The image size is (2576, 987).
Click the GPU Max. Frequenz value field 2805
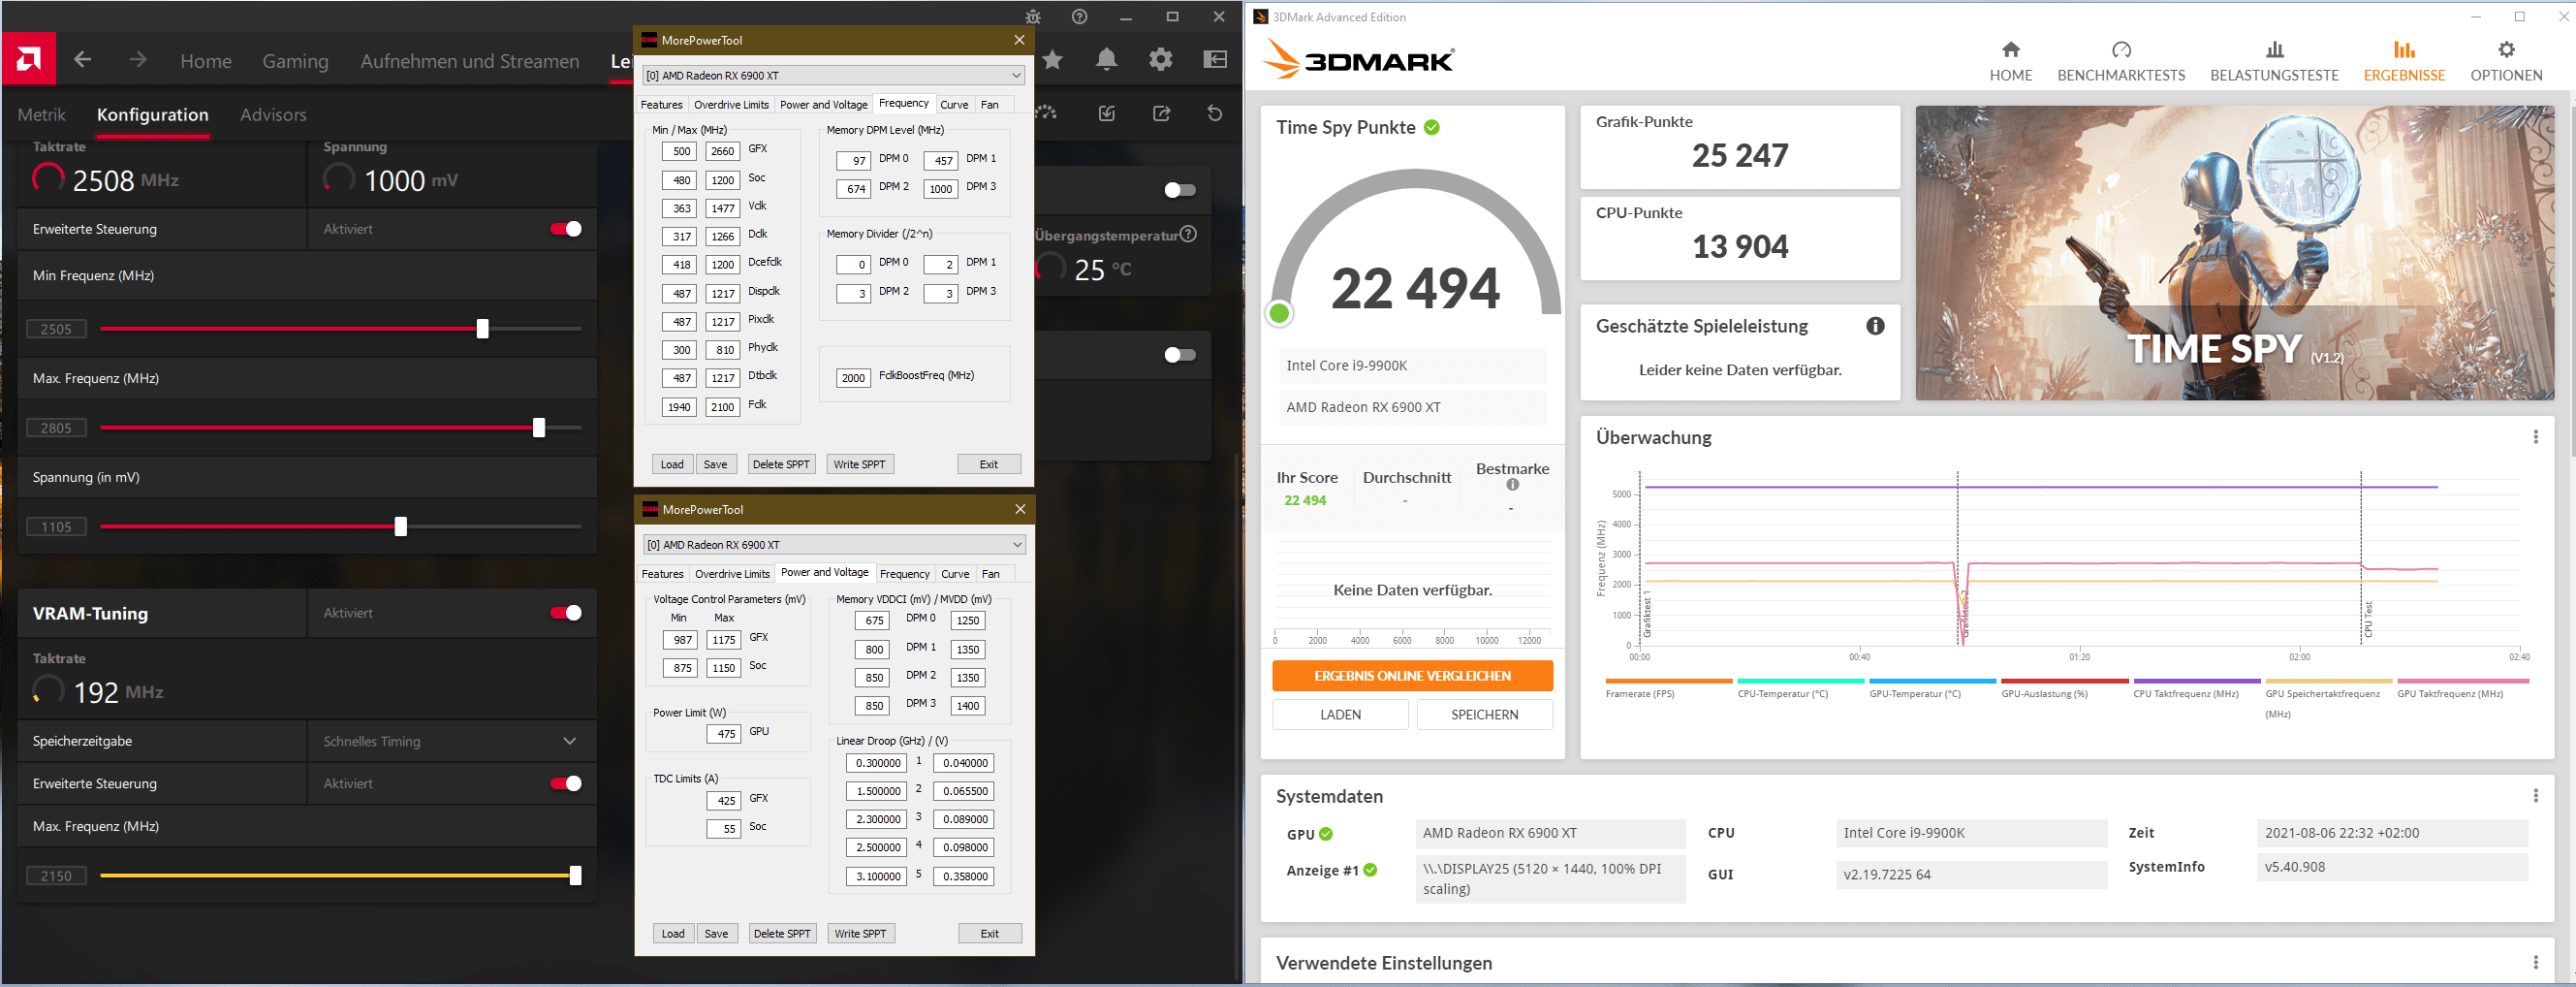pyautogui.click(x=56, y=428)
